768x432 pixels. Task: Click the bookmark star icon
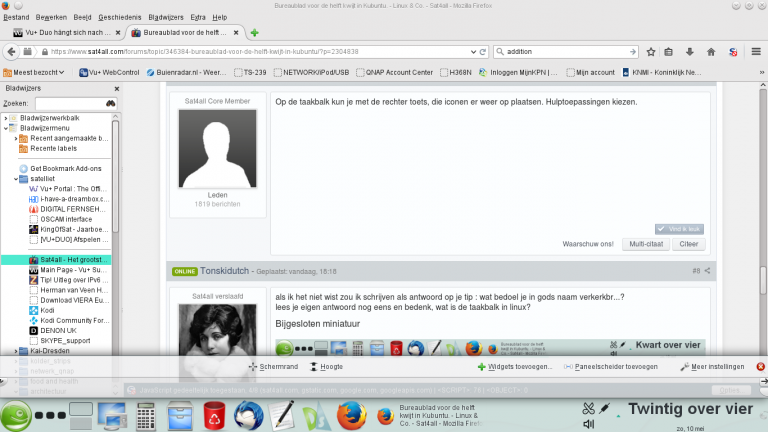[651, 51]
